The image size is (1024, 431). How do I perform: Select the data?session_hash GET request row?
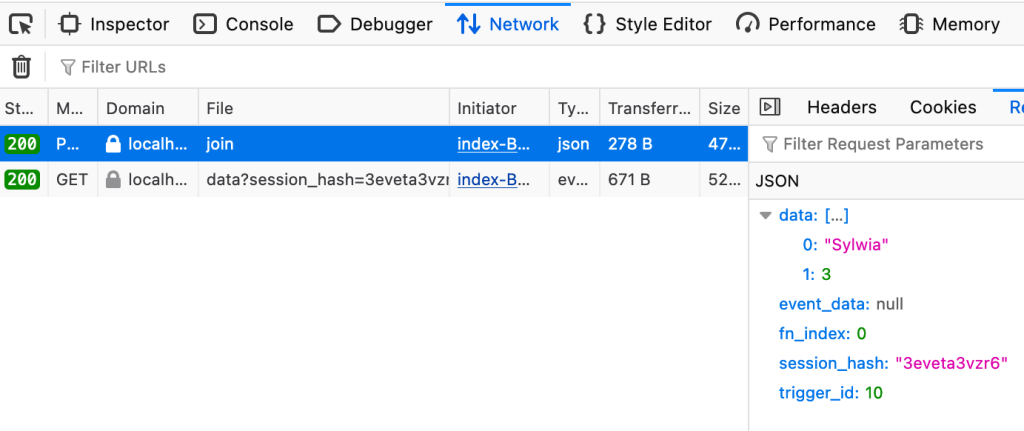pyautogui.click(x=325, y=180)
